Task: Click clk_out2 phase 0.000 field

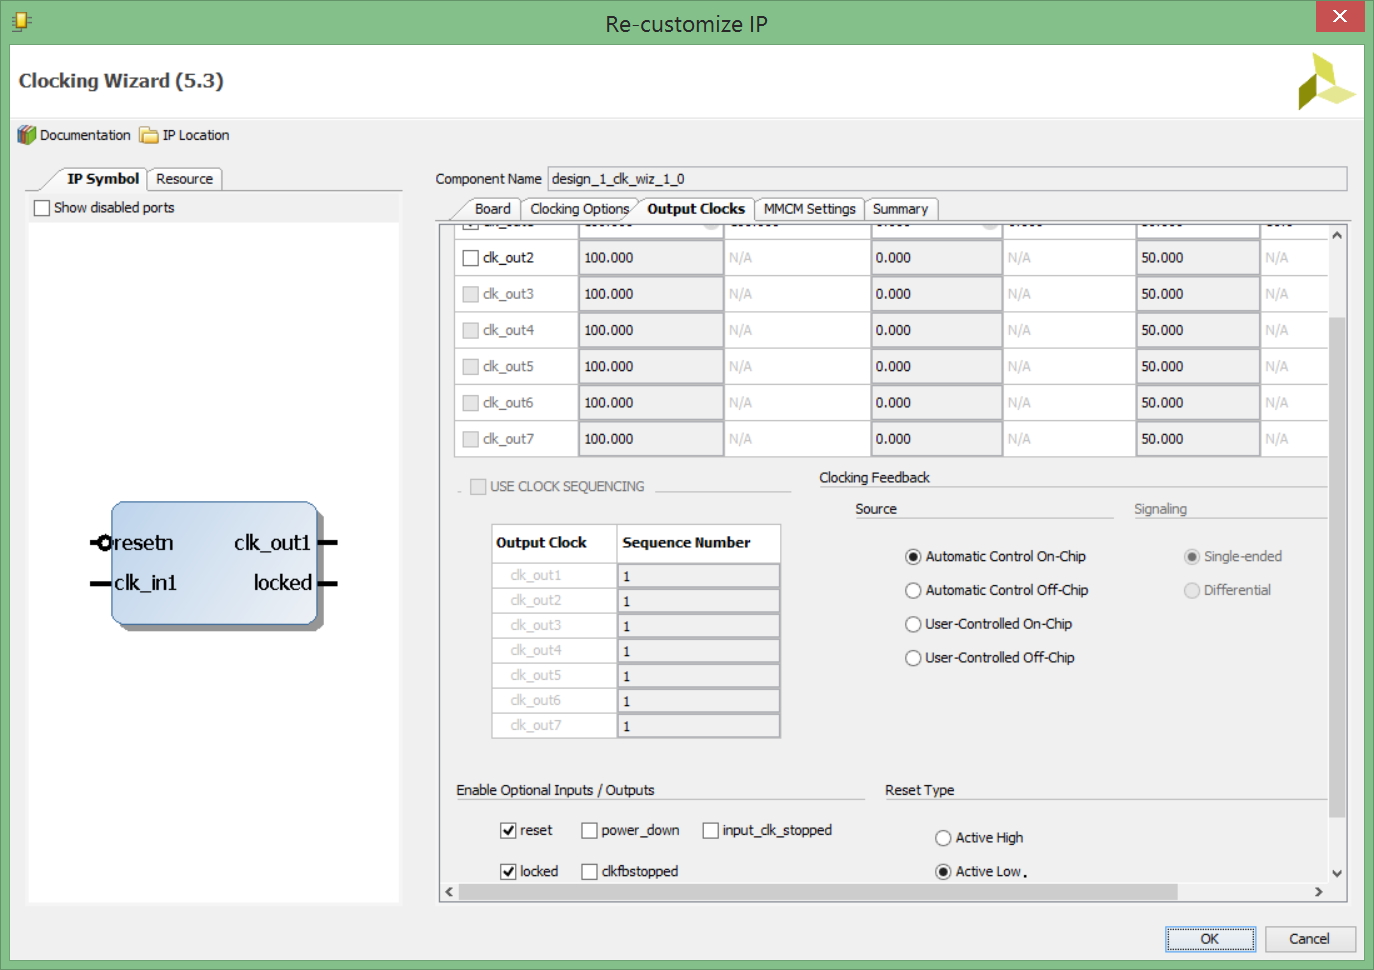Action: pyautogui.click(x=937, y=258)
